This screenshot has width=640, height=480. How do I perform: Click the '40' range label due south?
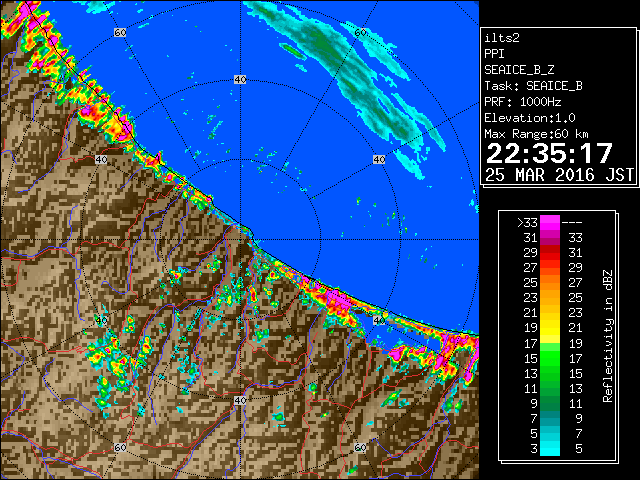[240, 400]
